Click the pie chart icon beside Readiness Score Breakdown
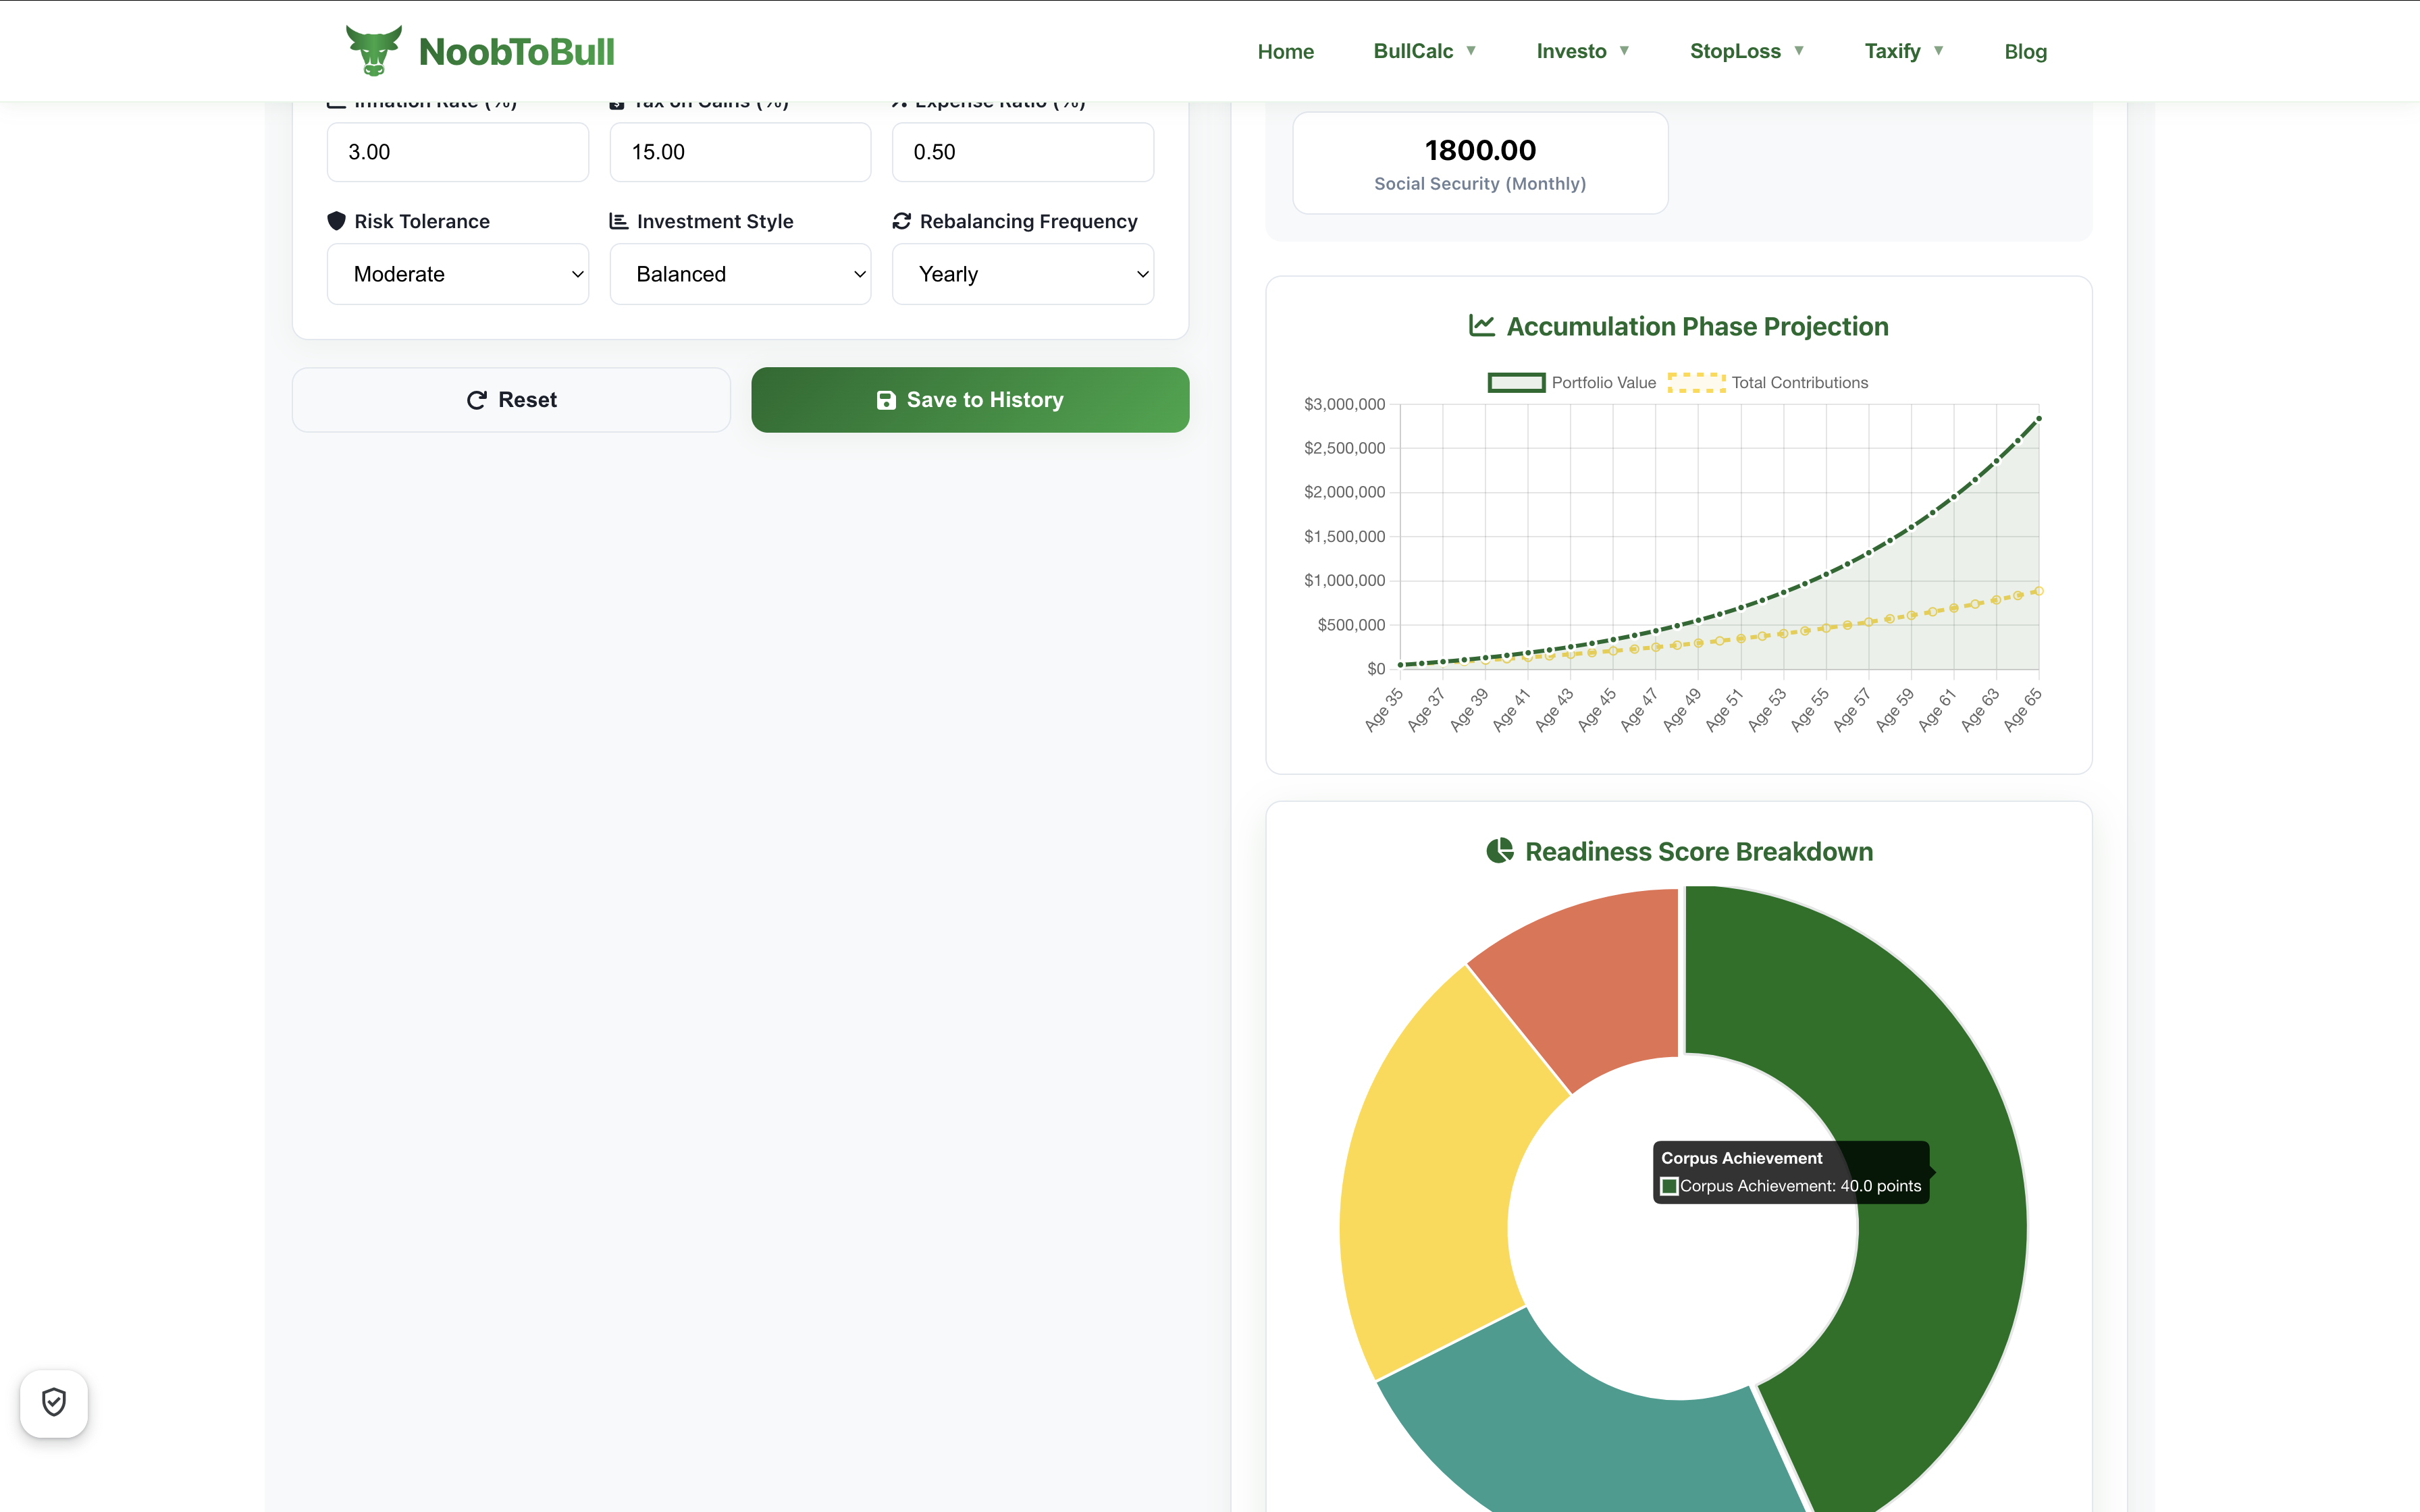This screenshot has height=1512, width=2420. tap(1500, 851)
